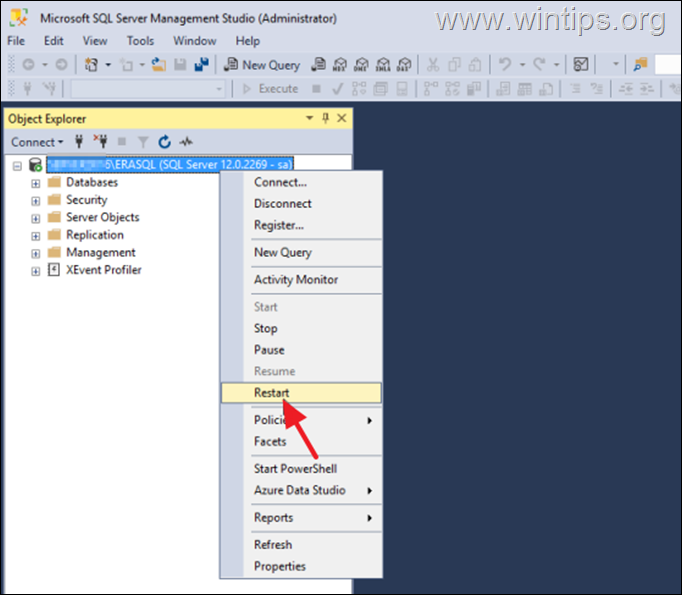
Task: Expand the Management folder
Action: pyautogui.click(x=35, y=254)
